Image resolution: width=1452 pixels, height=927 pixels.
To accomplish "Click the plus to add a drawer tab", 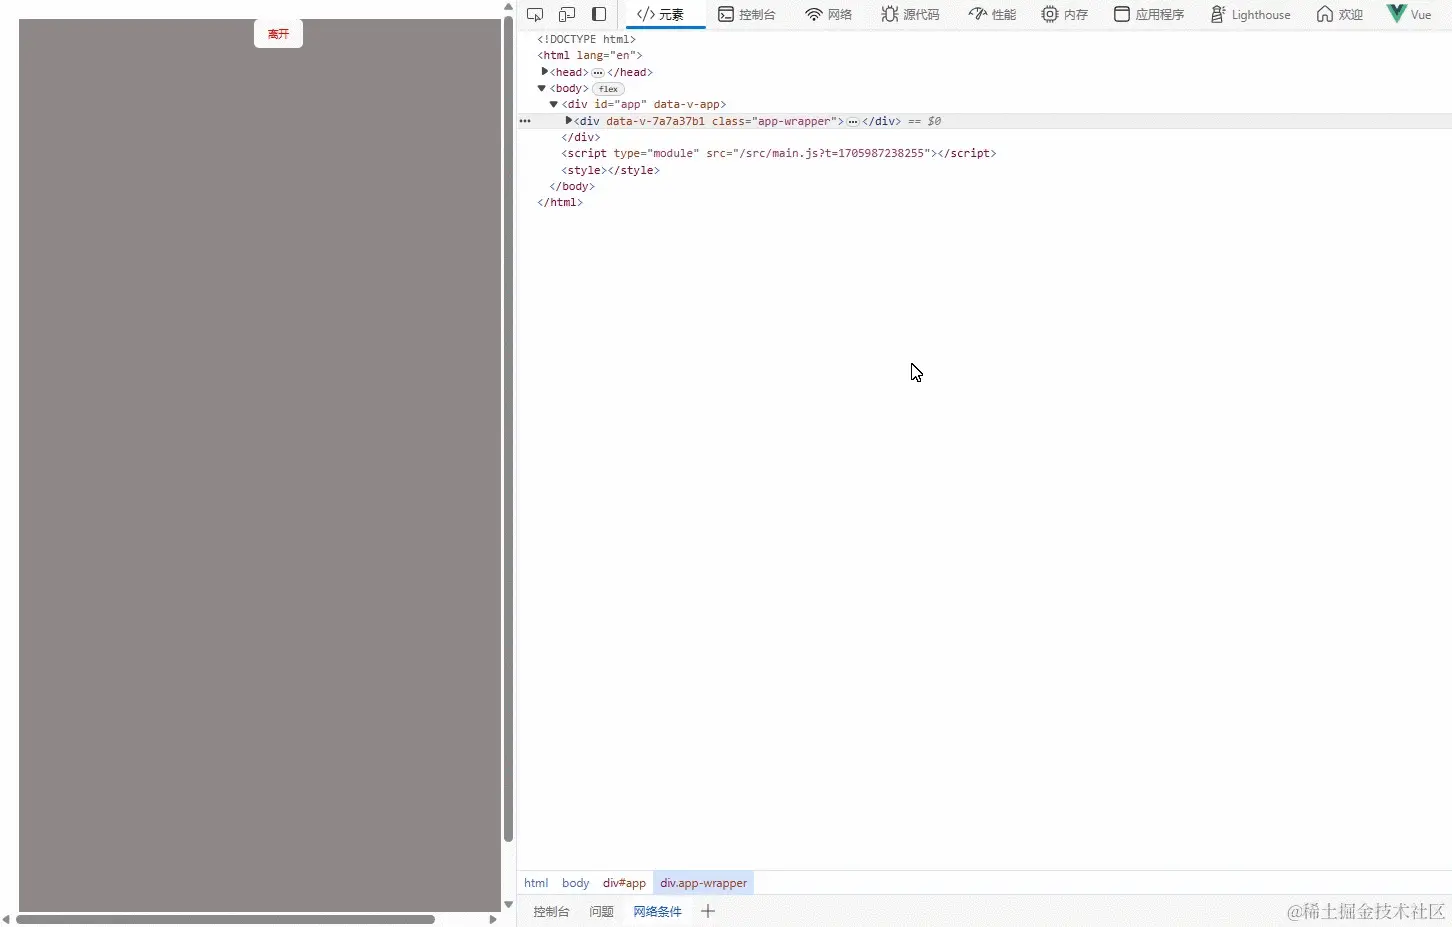I will (x=707, y=911).
